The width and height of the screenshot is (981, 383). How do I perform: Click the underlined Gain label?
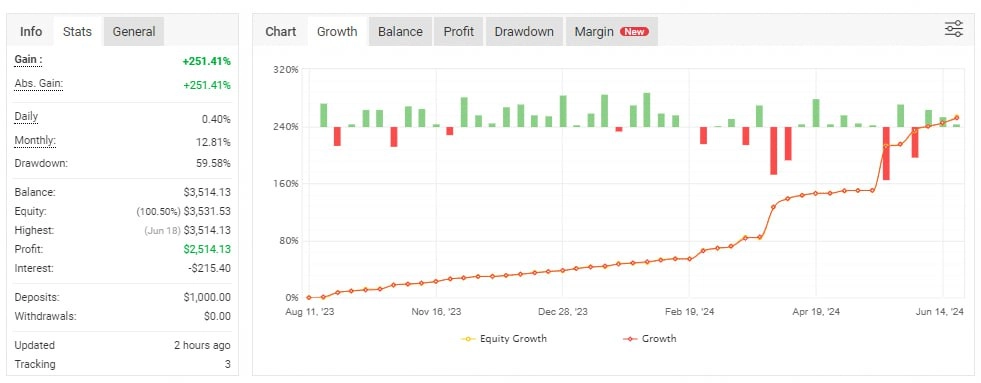click(x=28, y=60)
